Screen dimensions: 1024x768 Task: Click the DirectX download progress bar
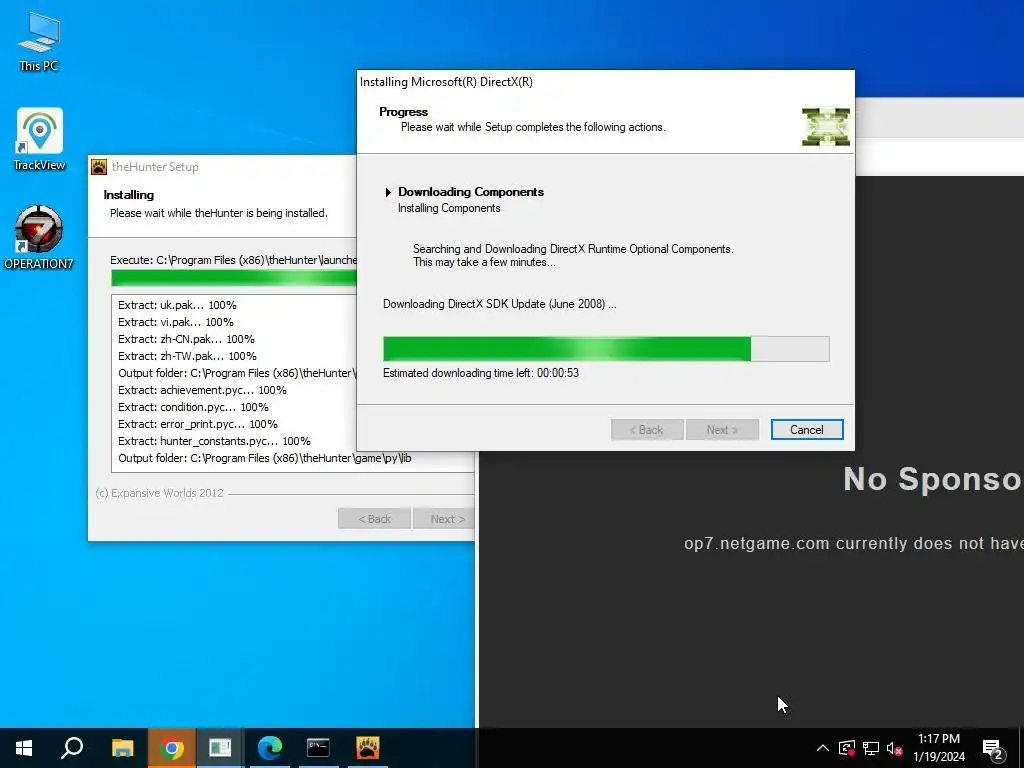pyautogui.click(x=606, y=349)
